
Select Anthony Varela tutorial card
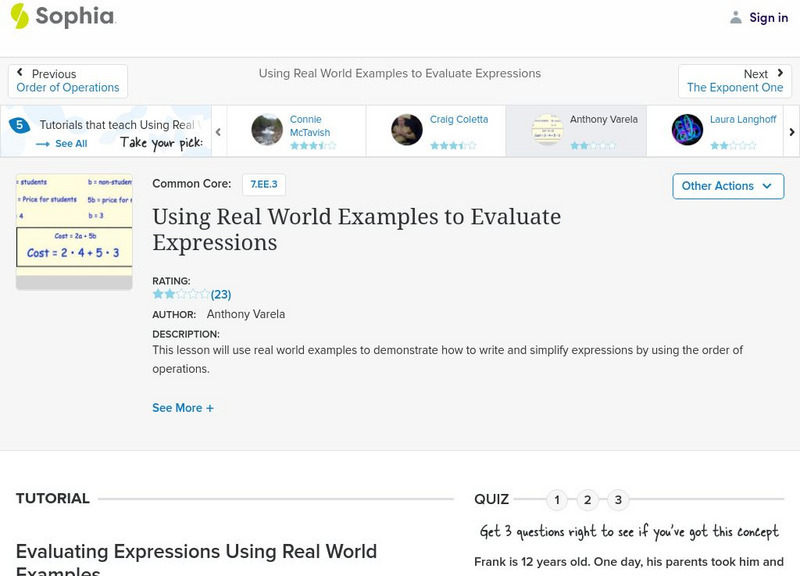tap(576, 131)
